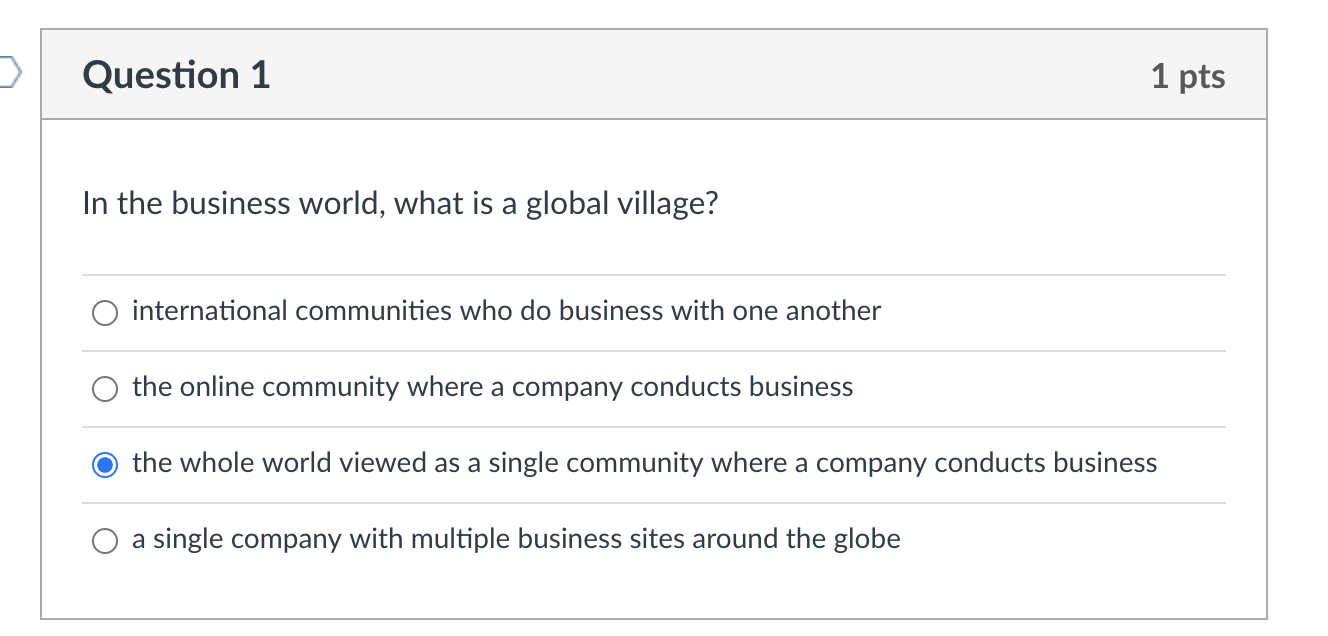1328x636 pixels.
Task: Click the question flag marker on left edge
Action: pos(8,72)
